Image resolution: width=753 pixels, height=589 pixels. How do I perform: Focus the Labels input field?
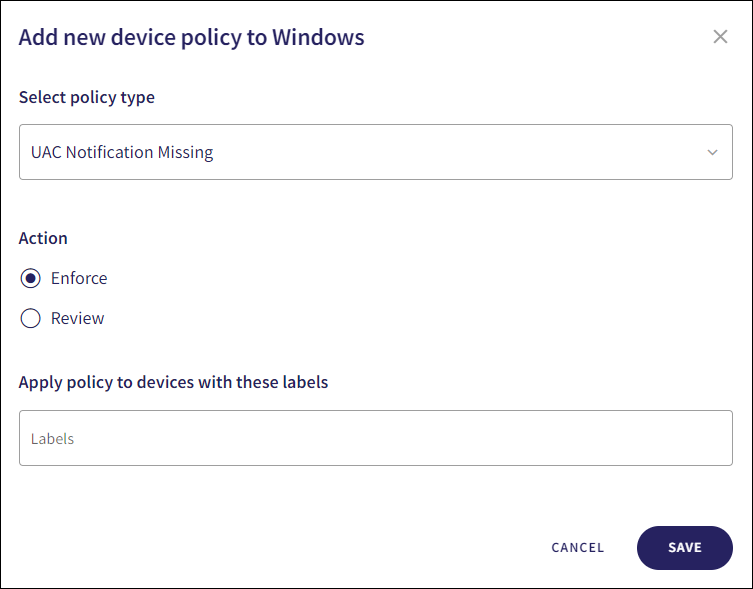(375, 438)
